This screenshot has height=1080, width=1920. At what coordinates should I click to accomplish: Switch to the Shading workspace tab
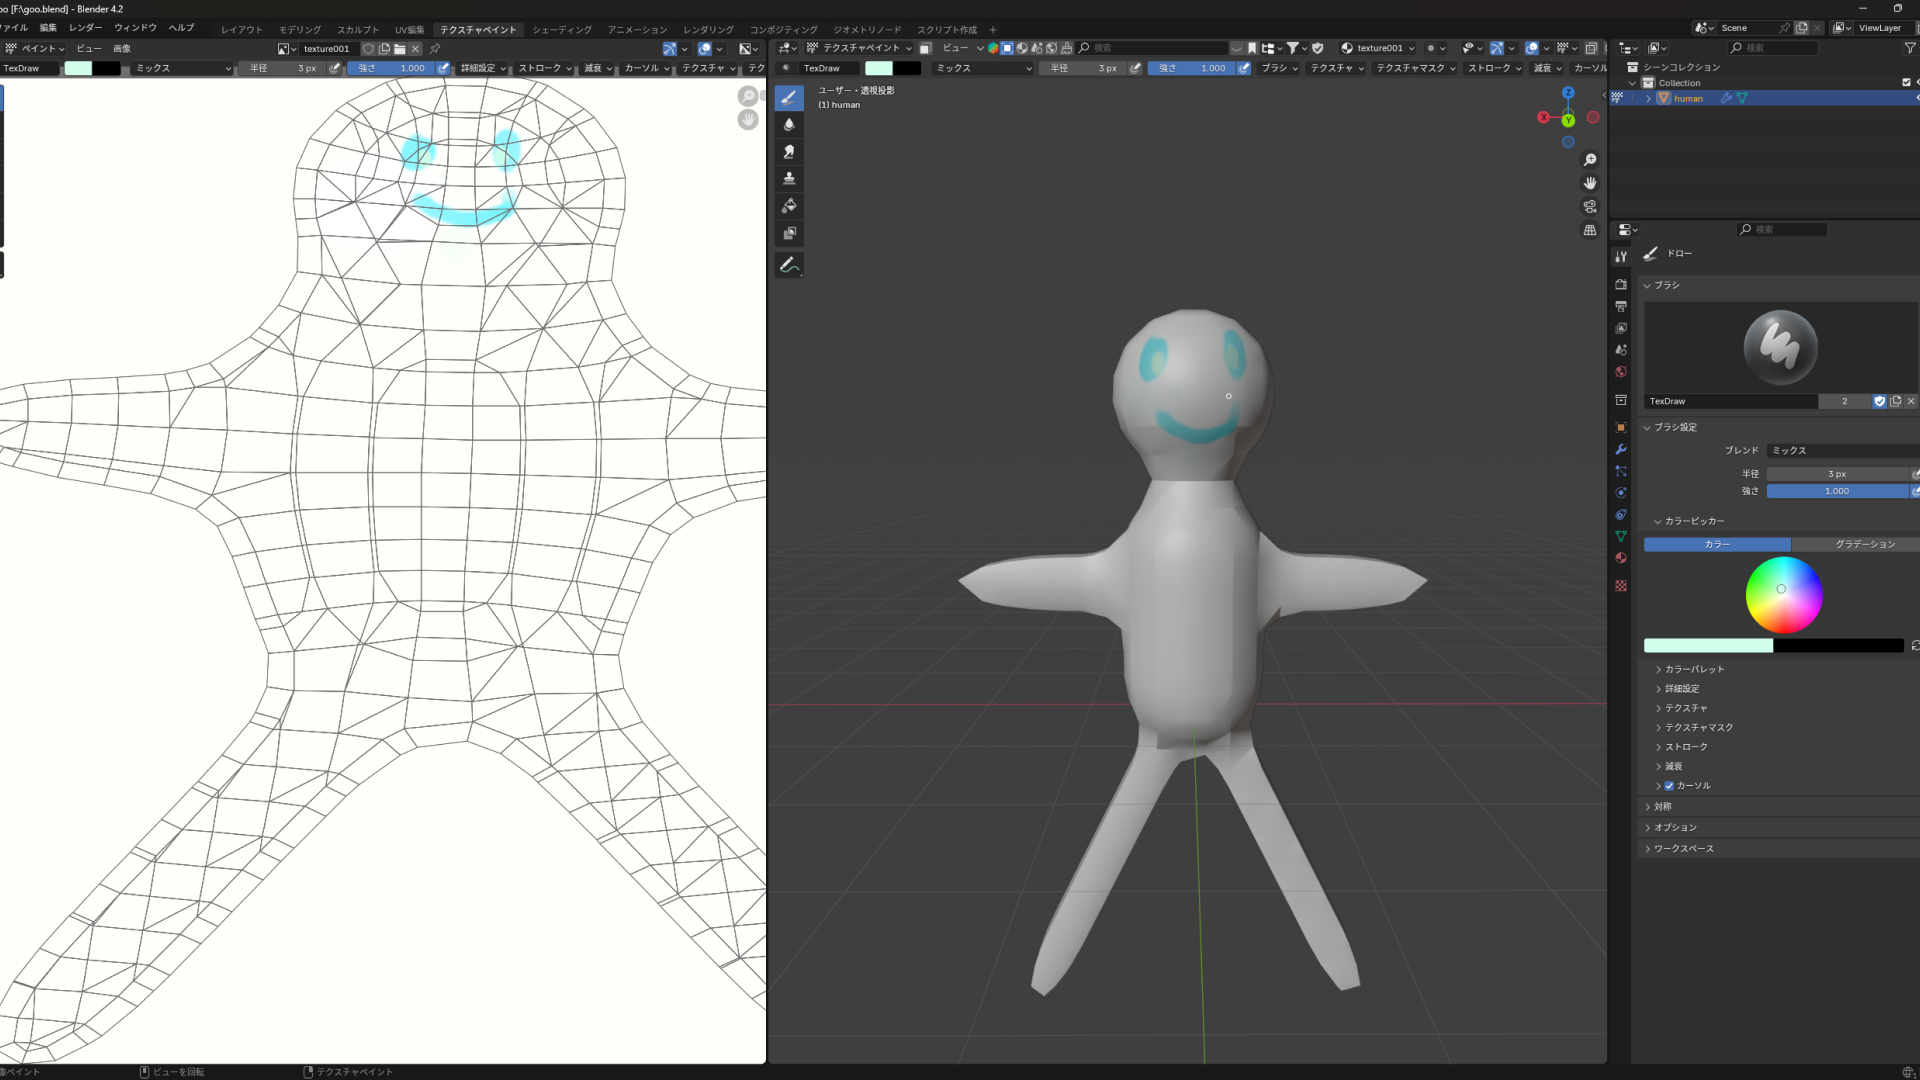tap(562, 29)
